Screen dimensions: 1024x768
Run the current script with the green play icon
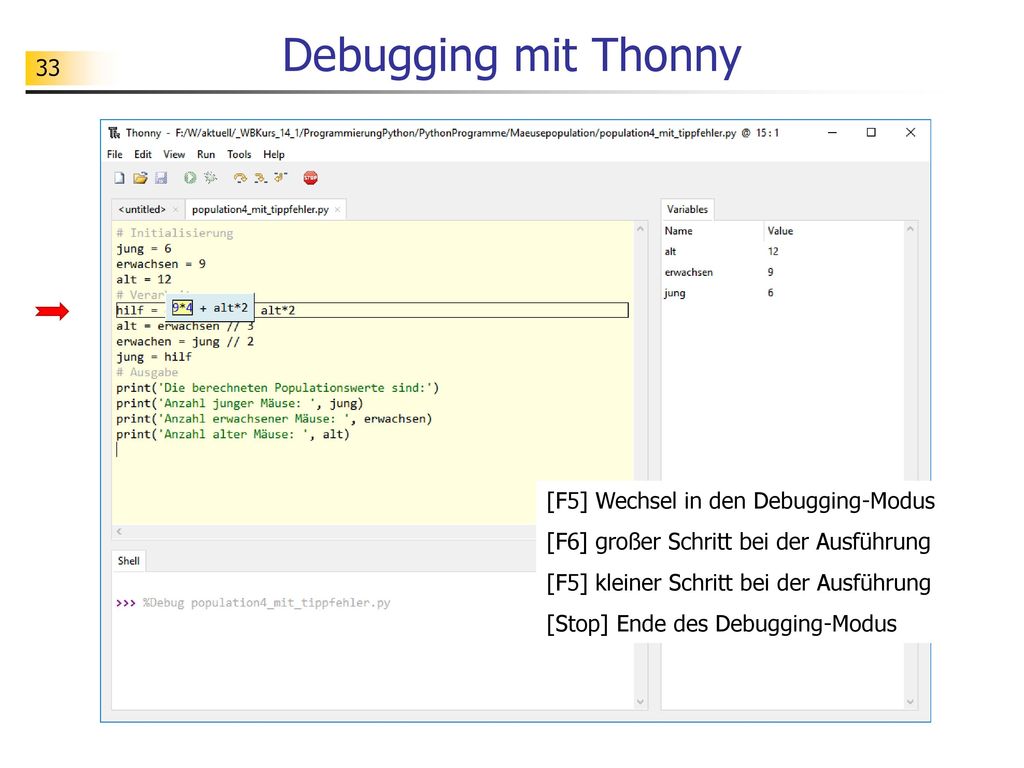190,178
